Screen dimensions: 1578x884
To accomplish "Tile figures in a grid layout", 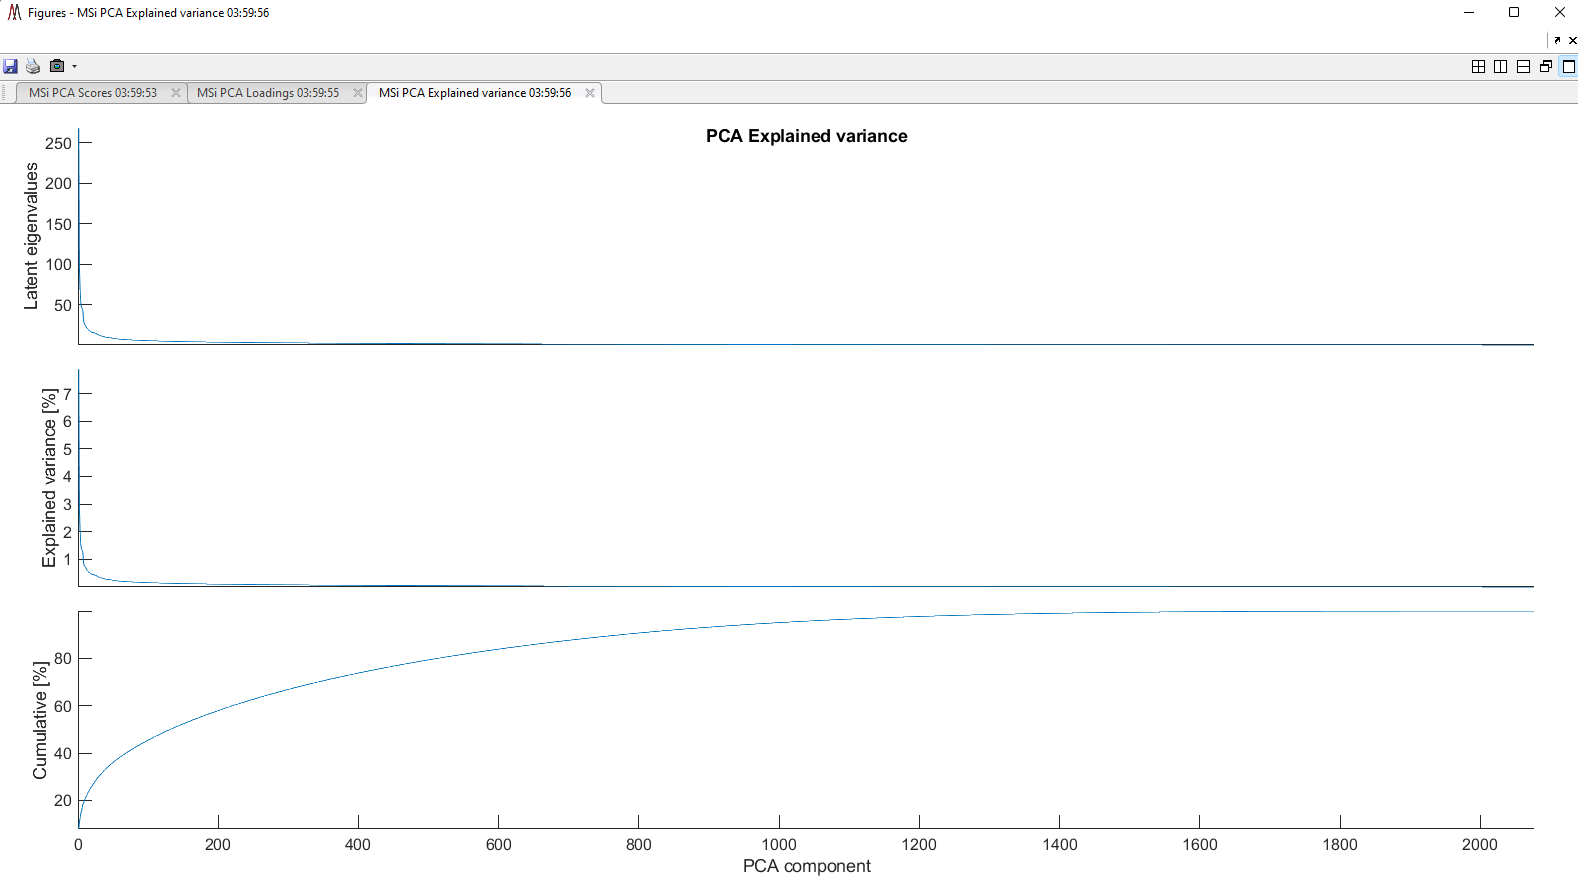I will (1478, 66).
